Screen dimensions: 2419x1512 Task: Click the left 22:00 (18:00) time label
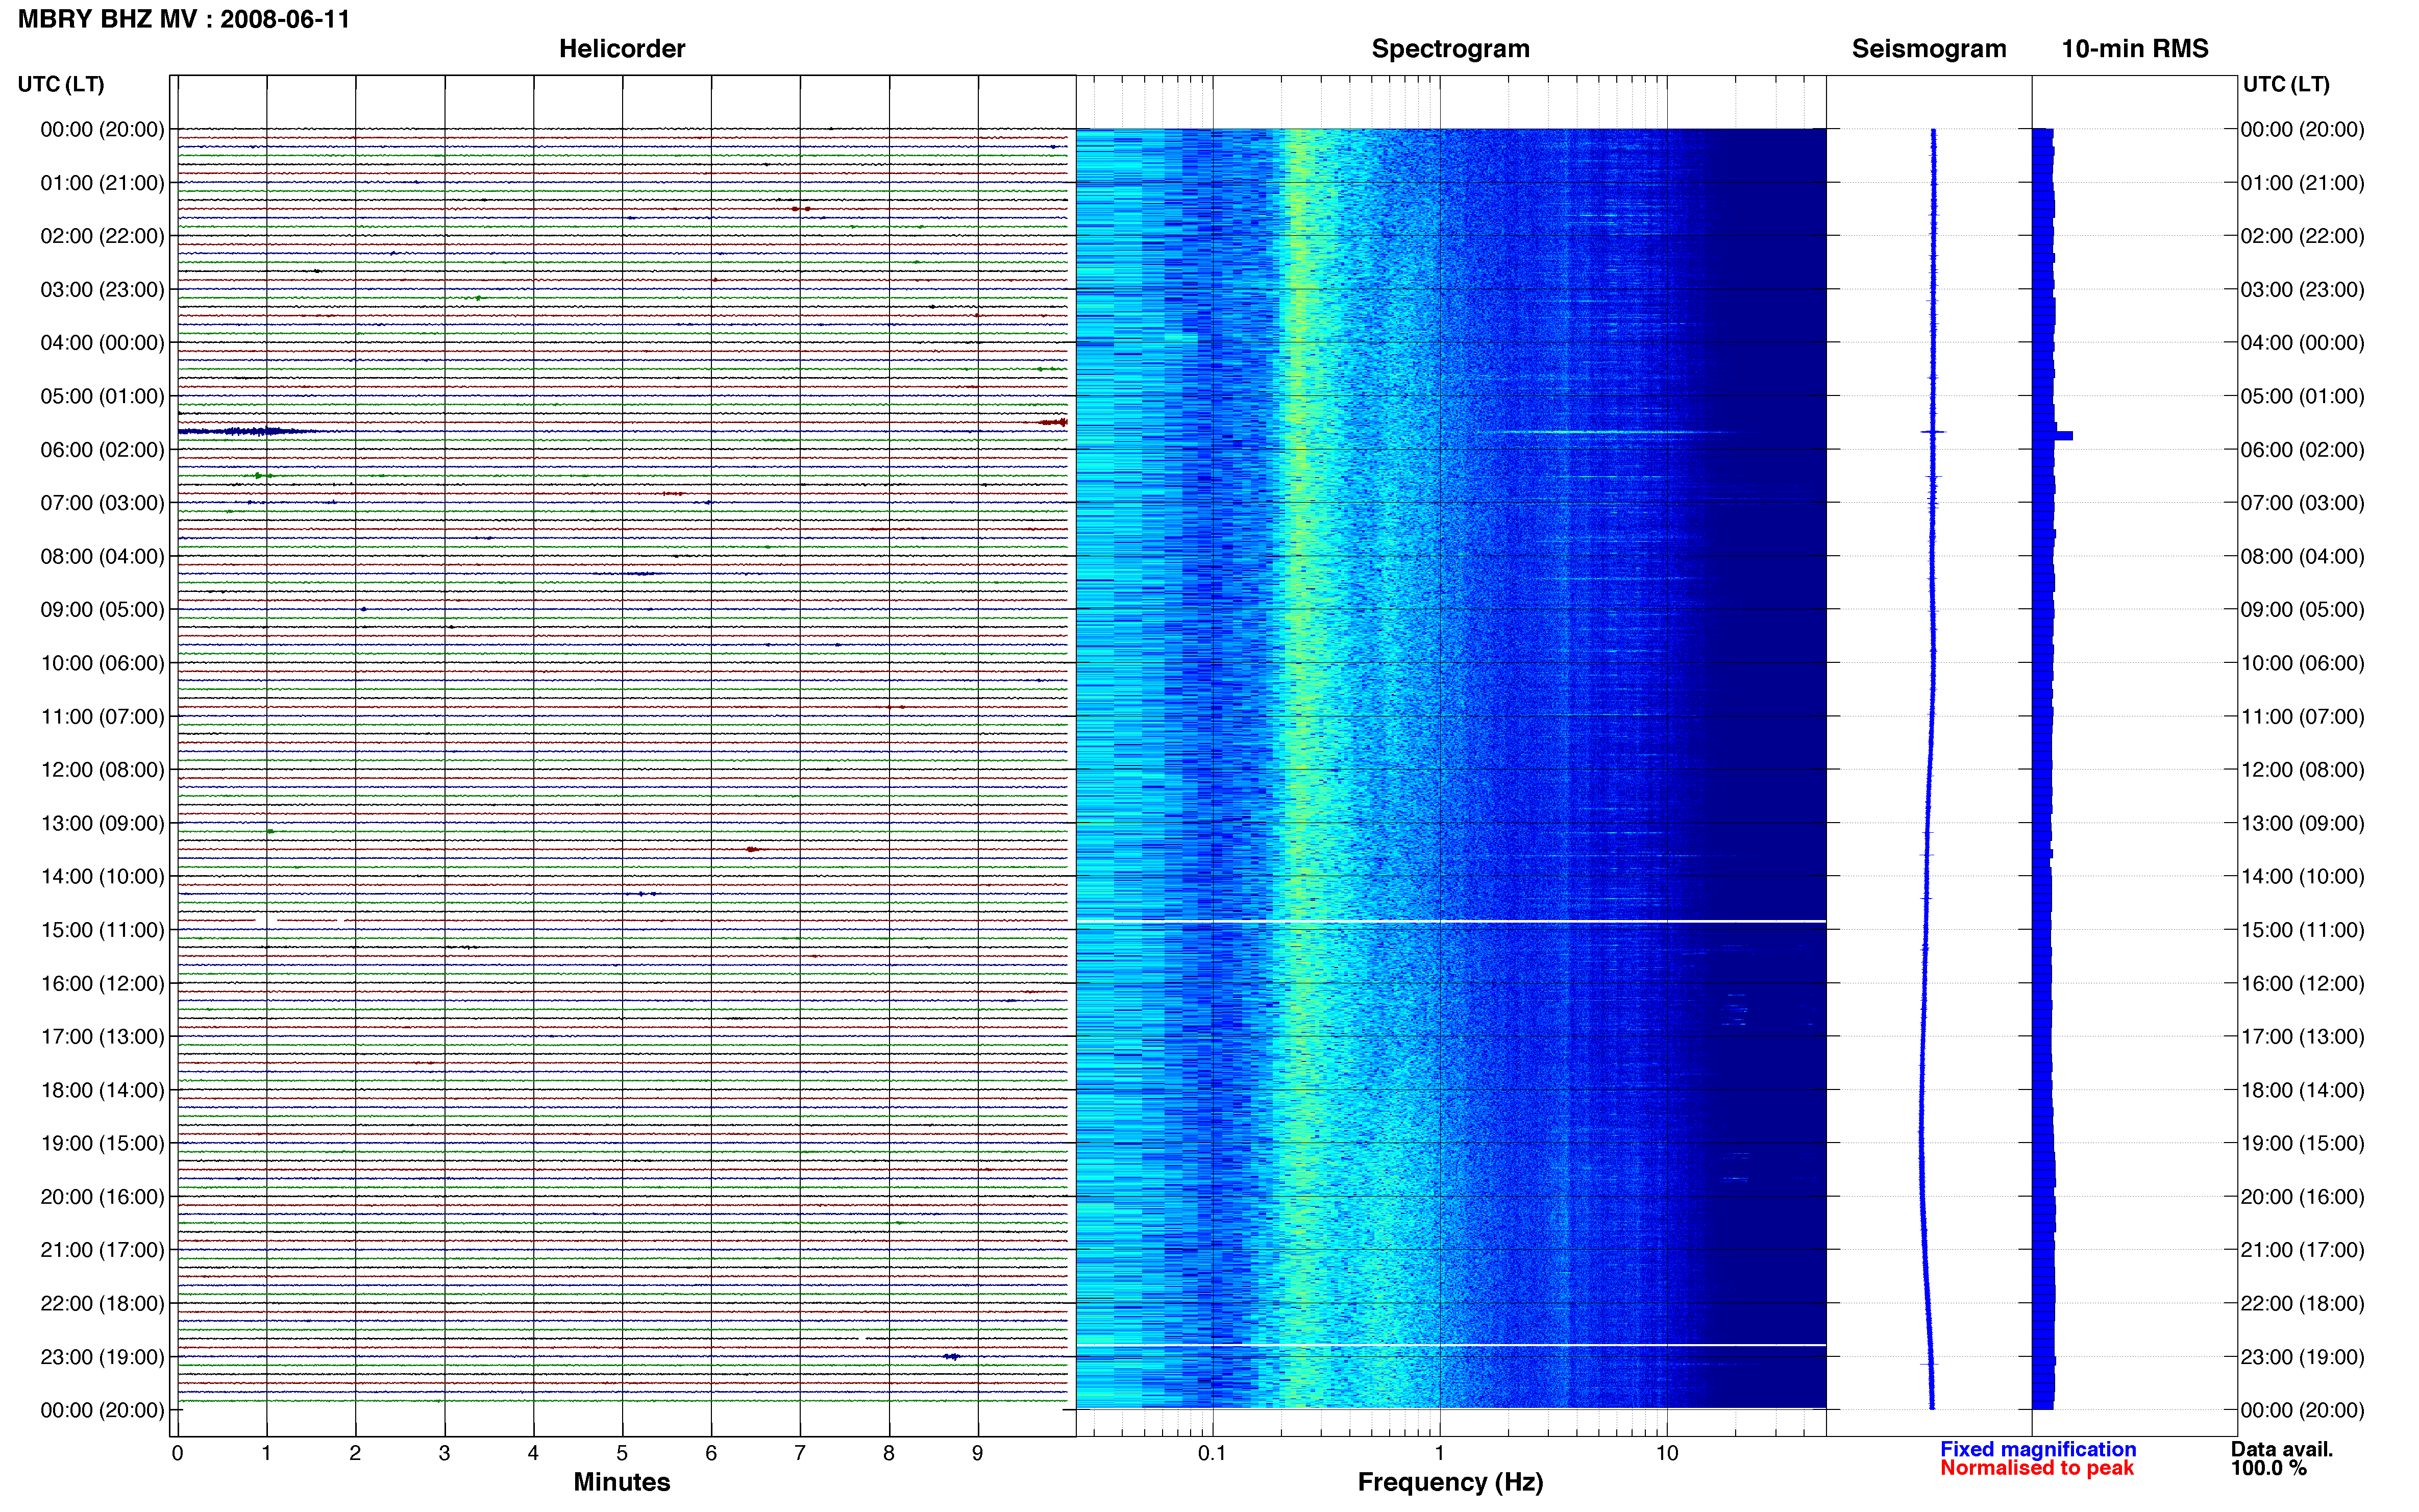coord(102,1304)
